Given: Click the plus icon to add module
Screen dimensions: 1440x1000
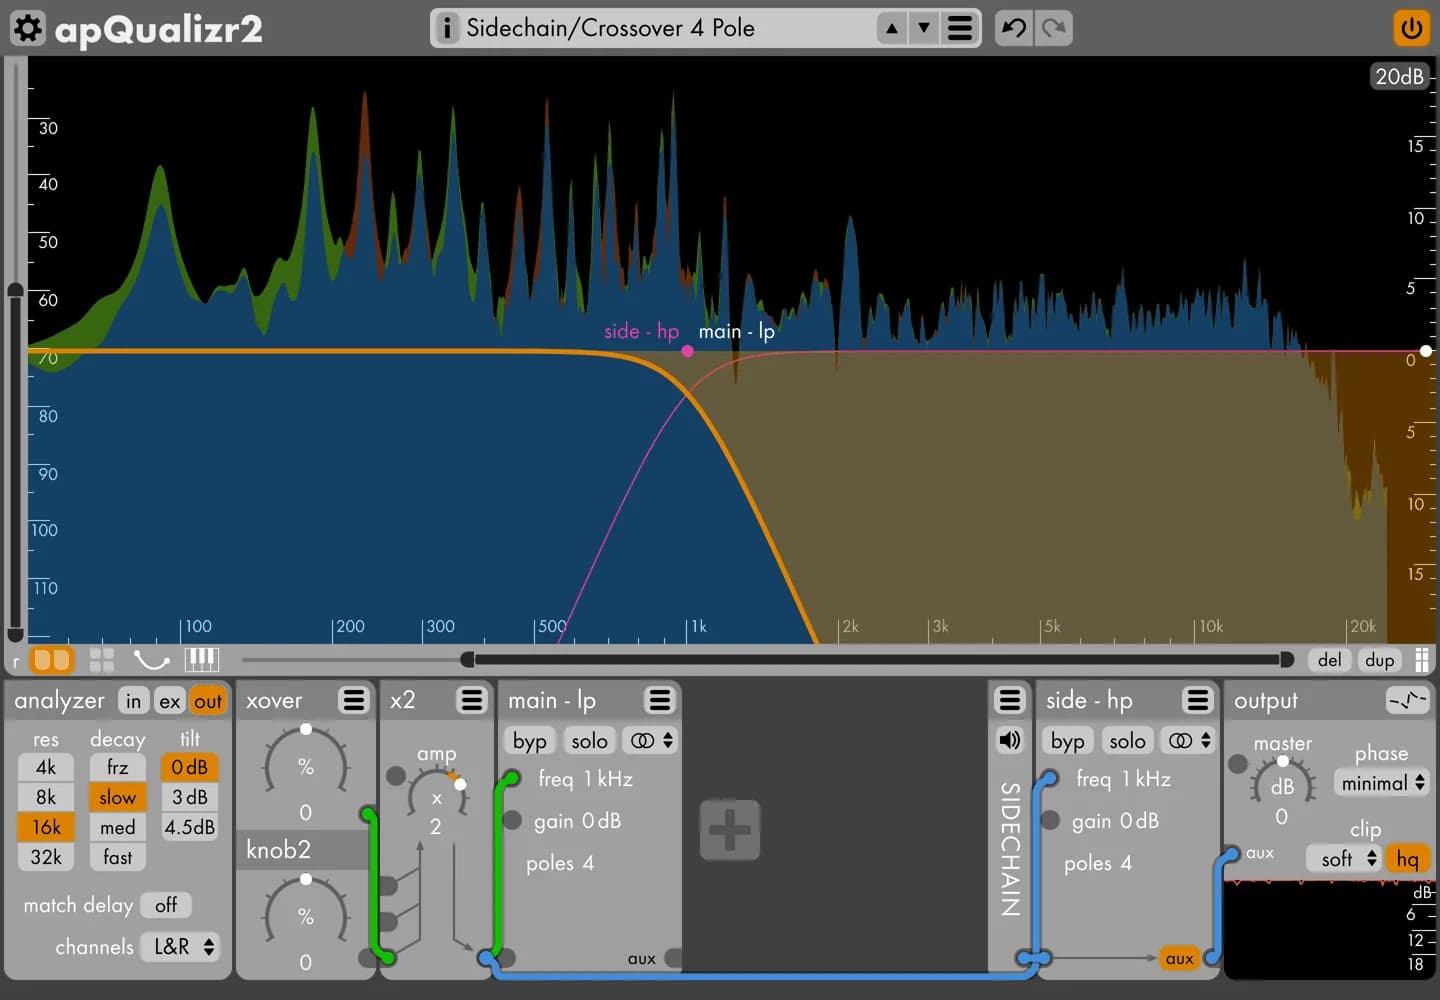Looking at the screenshot, I should [x=729, y=830].
